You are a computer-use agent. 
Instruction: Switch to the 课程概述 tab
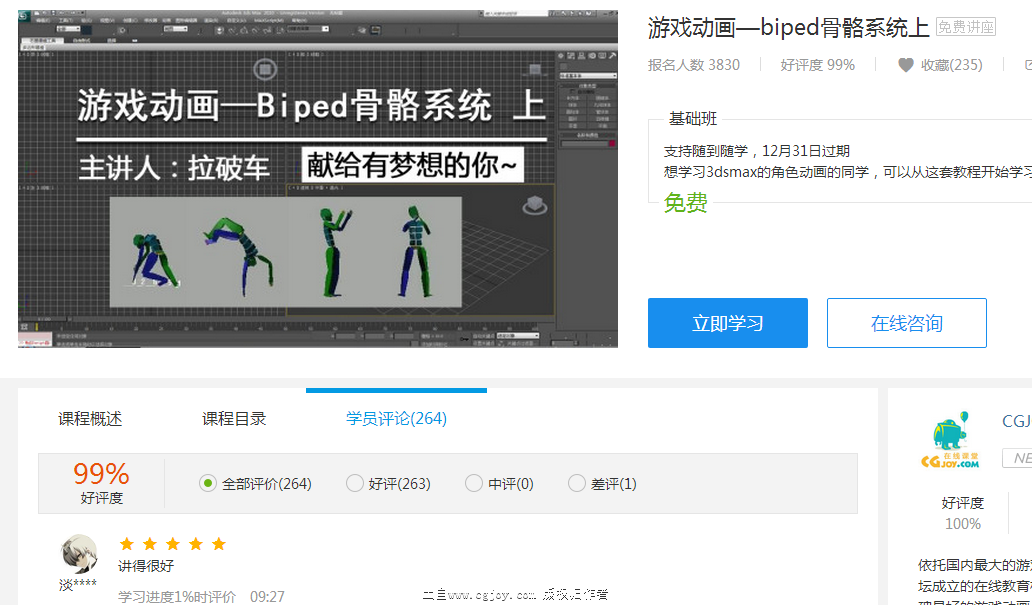[90, 419]
